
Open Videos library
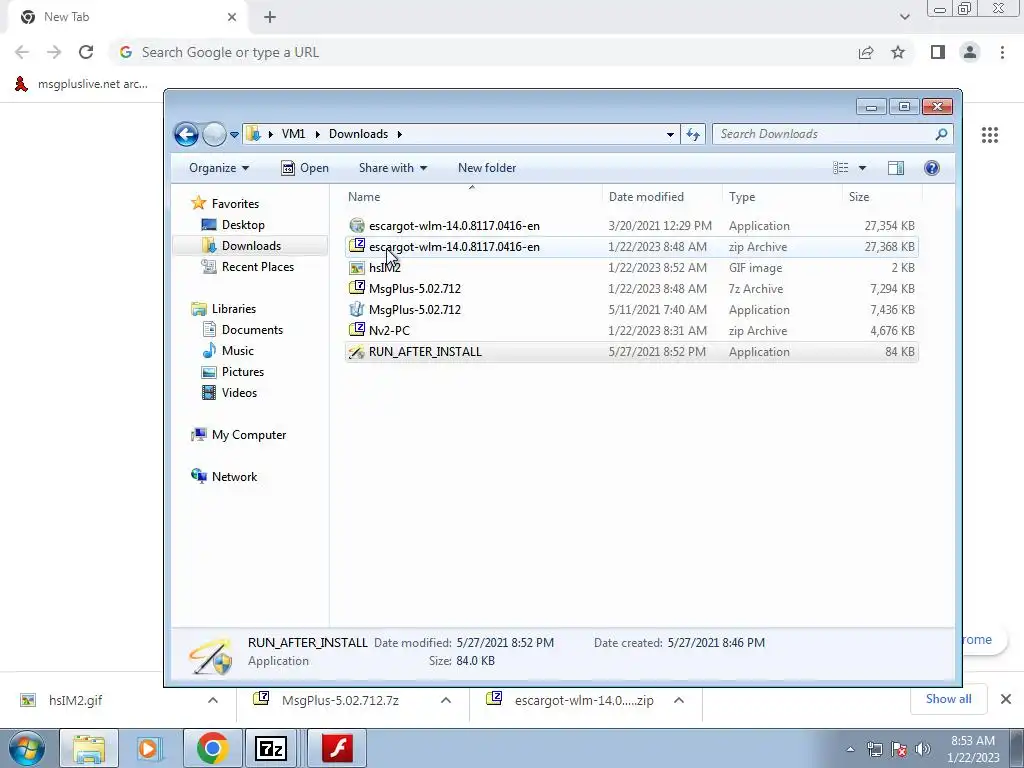[239, 392]
